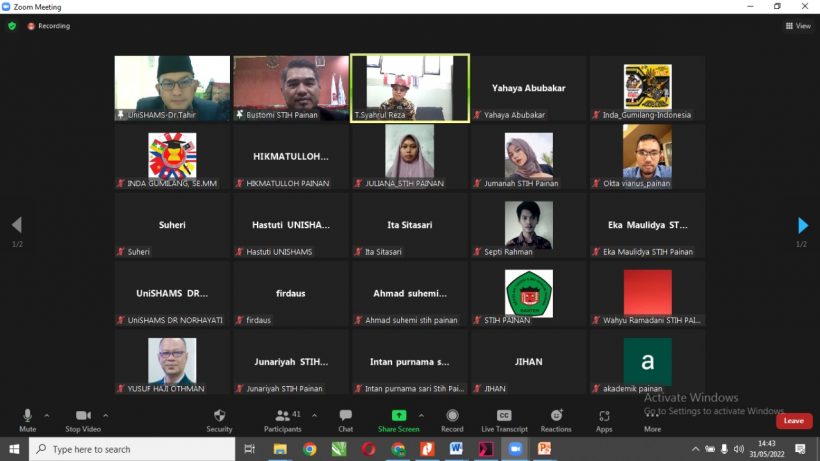Select JIHAN participant tile
Image resolution: width=820 pixels, height=461 pixels.
point(529,362)
